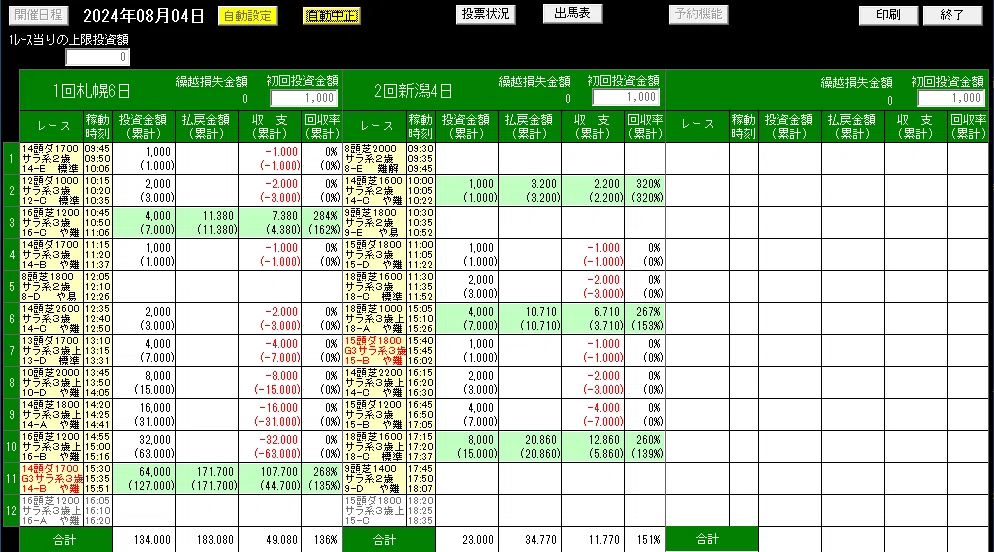Select Niigata race 5 cell 18頭芝1600 18-C
This screenshot has width=994, height=552.
[374, 286]
